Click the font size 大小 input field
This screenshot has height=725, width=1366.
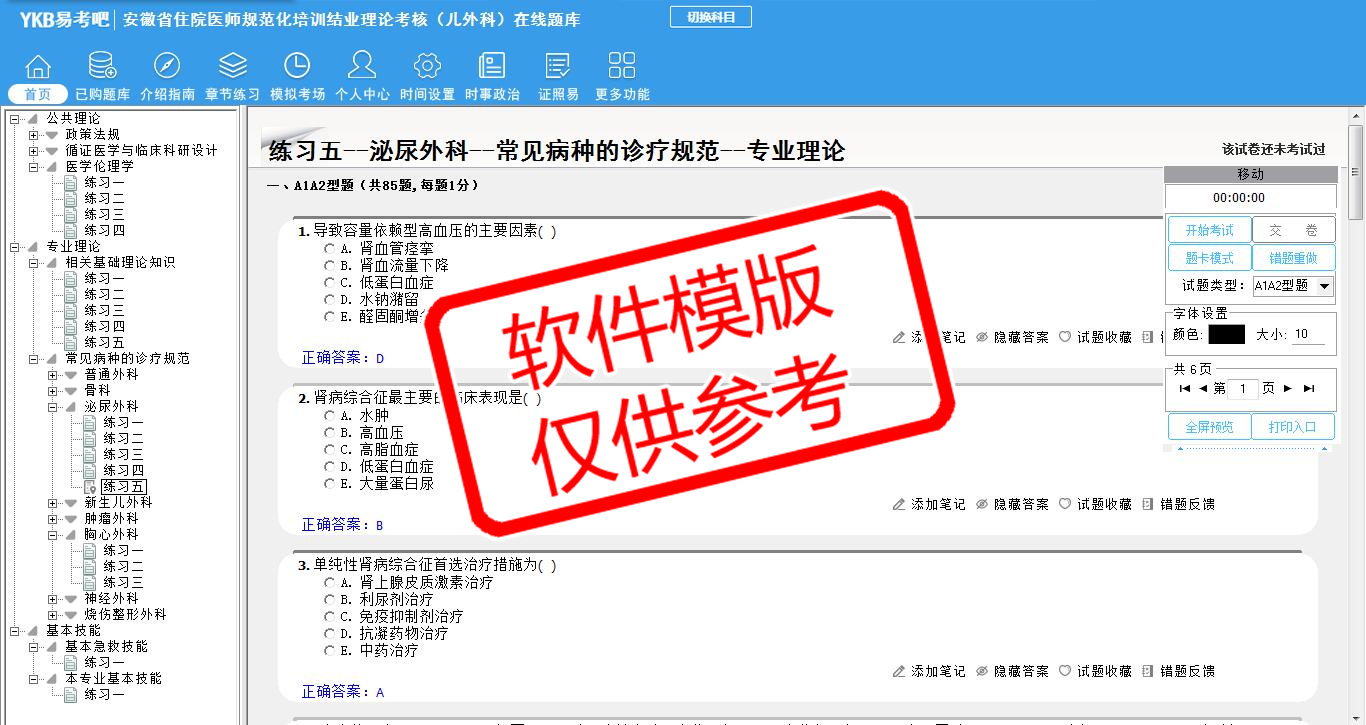pyautogui.click(x=1309, y=335)
